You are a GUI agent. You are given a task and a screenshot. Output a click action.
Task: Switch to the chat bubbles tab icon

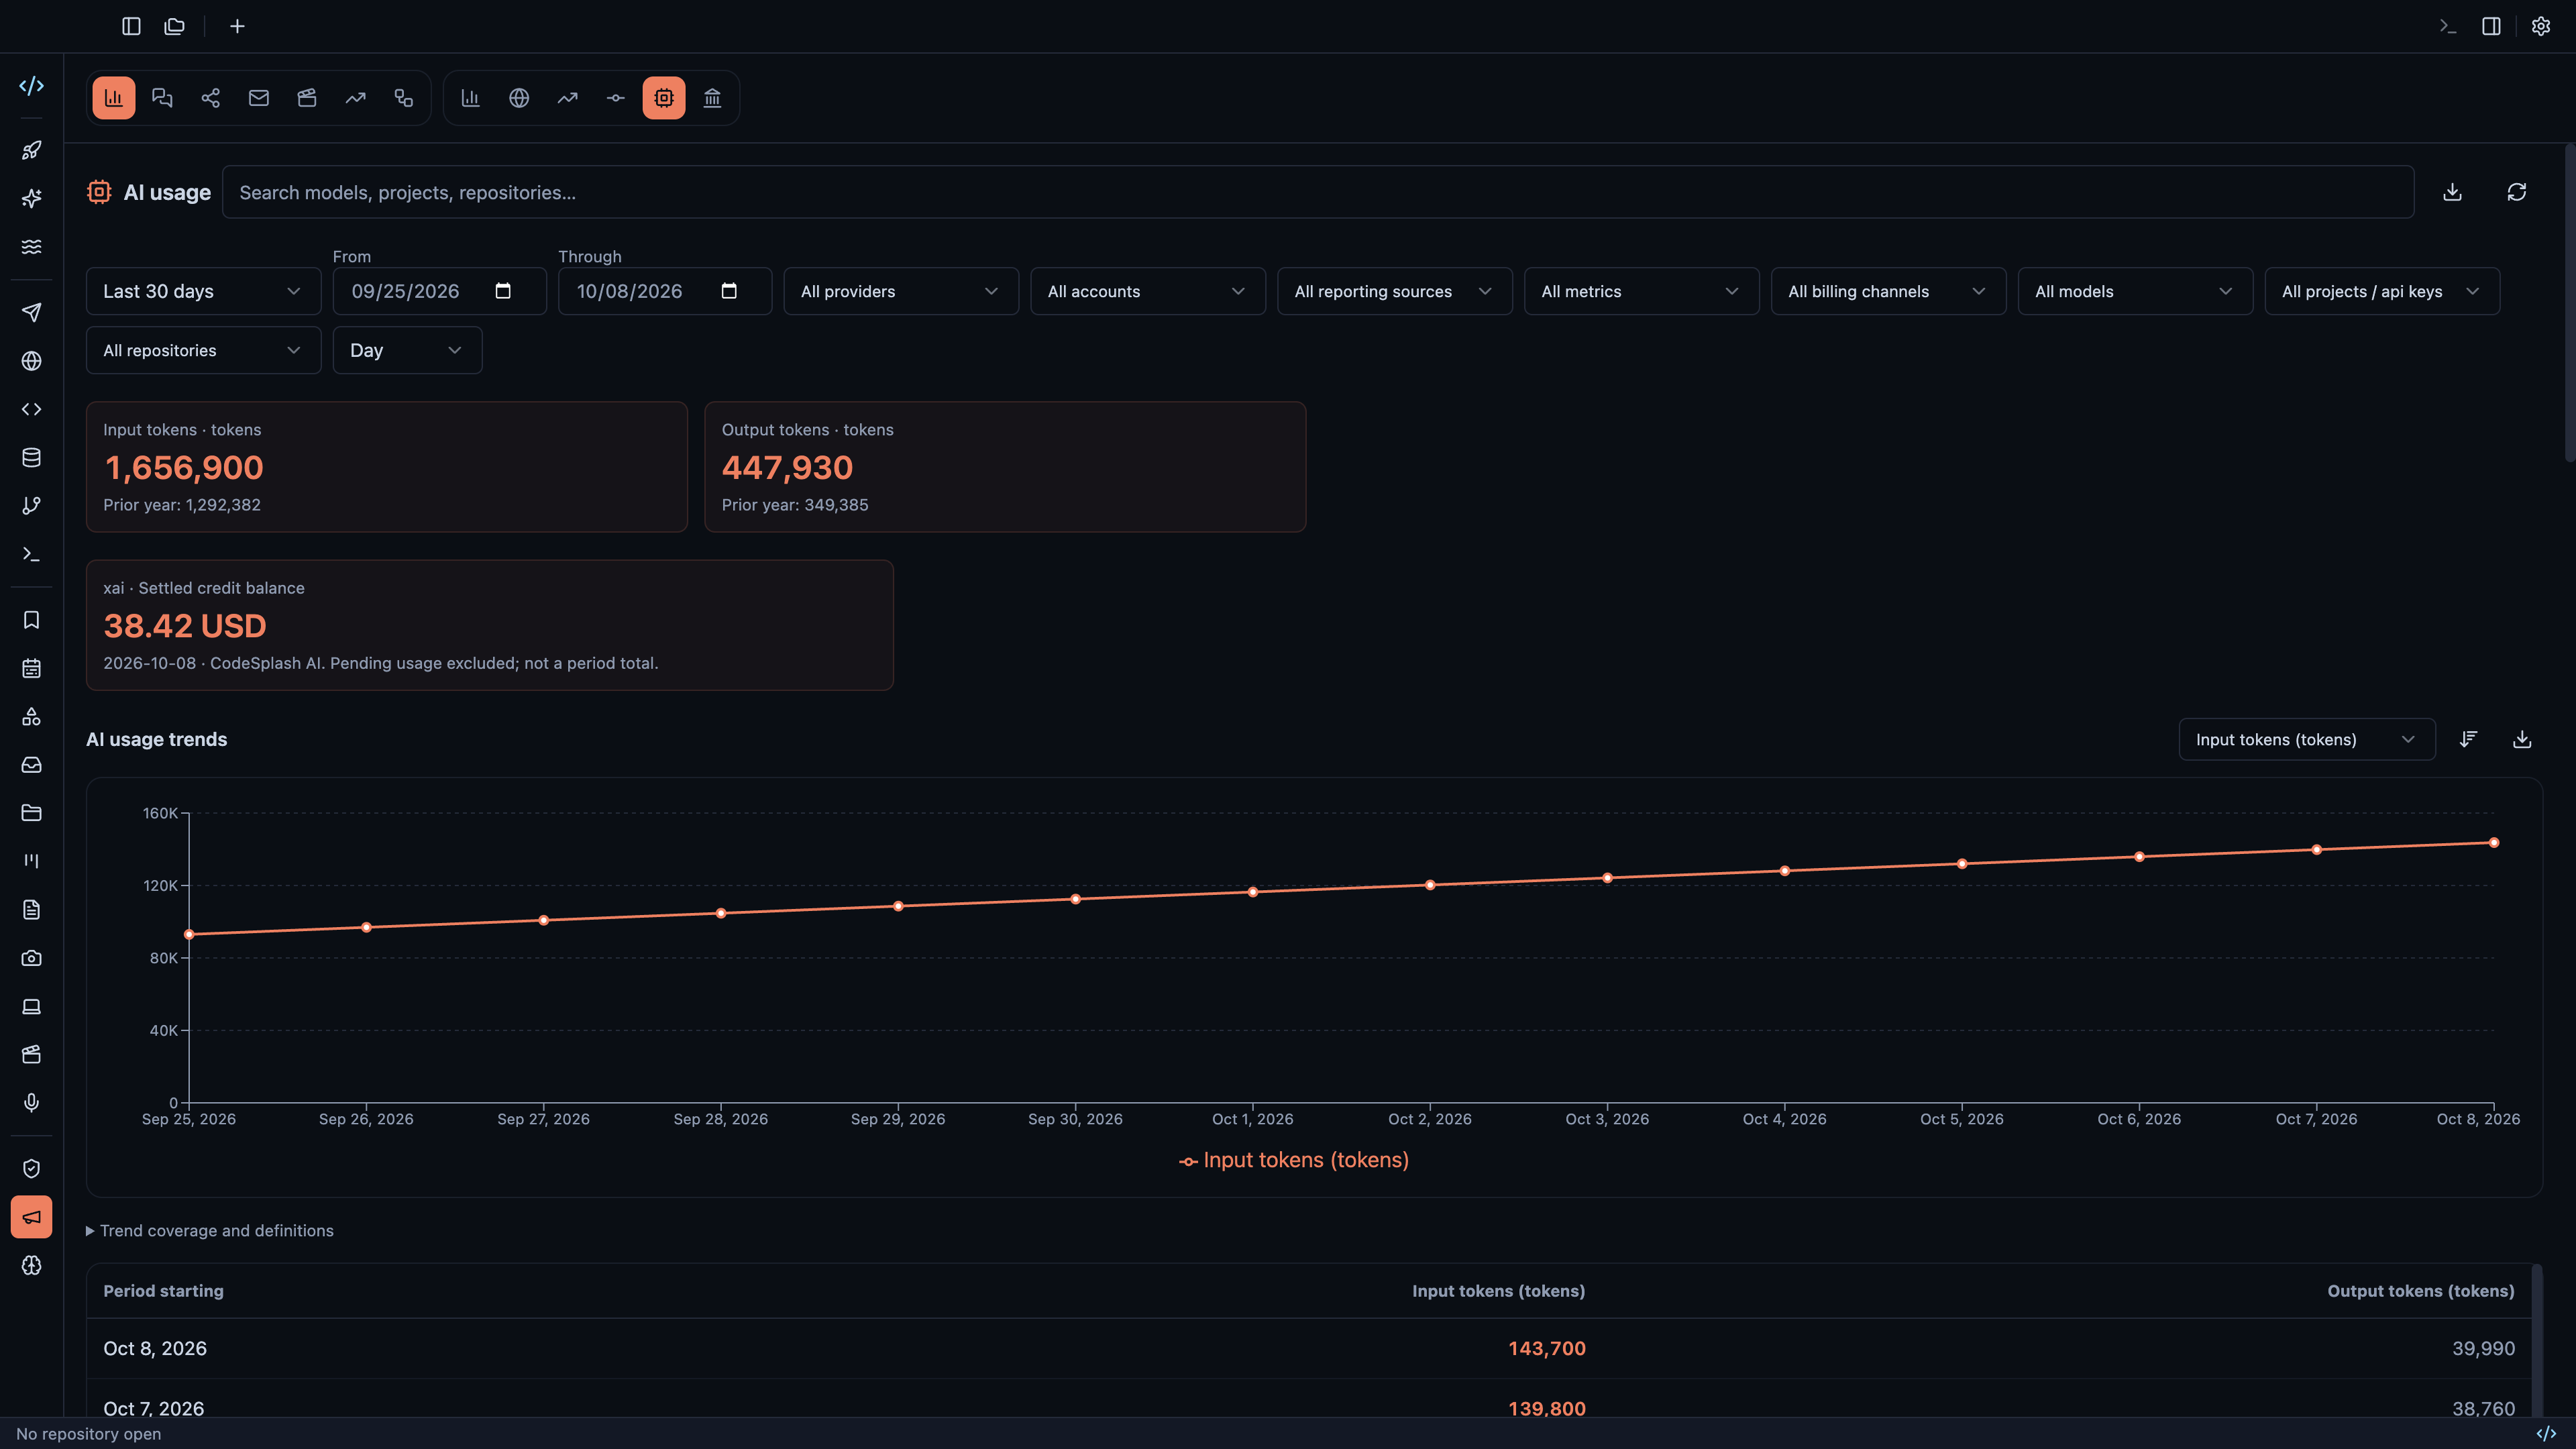162,98
